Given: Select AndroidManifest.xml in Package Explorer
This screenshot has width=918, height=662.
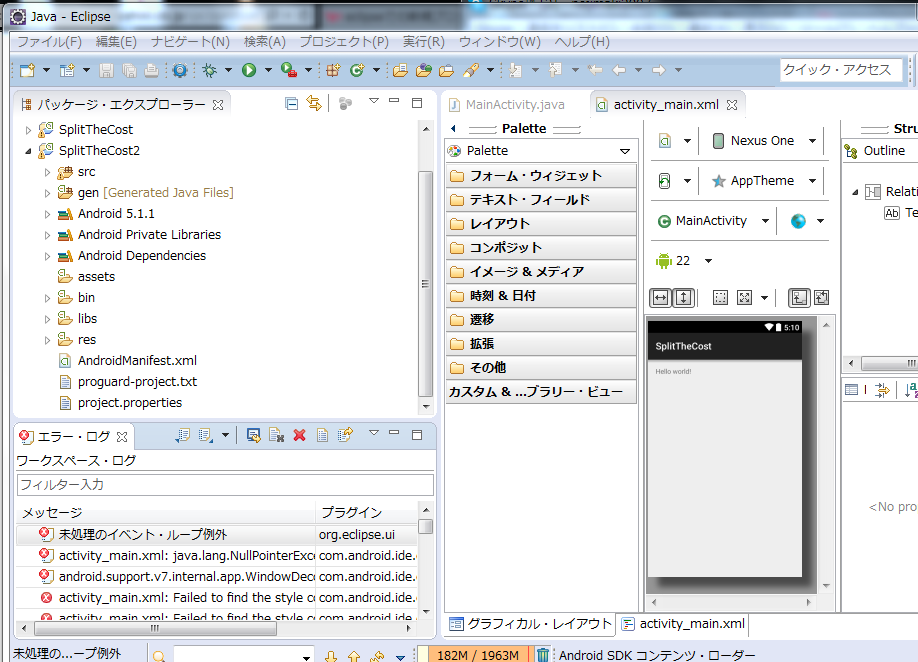Looking at the screenshot, I should point(137,361).
